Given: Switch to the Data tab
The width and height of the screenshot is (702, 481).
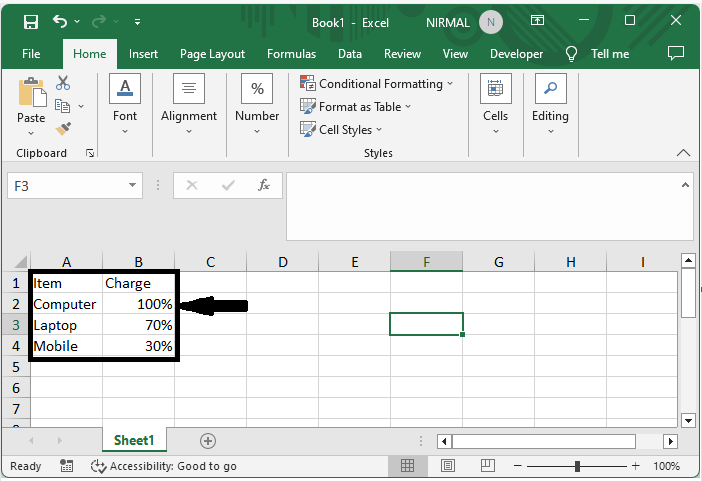Looking at the screenshot, I should pos(350,54).
